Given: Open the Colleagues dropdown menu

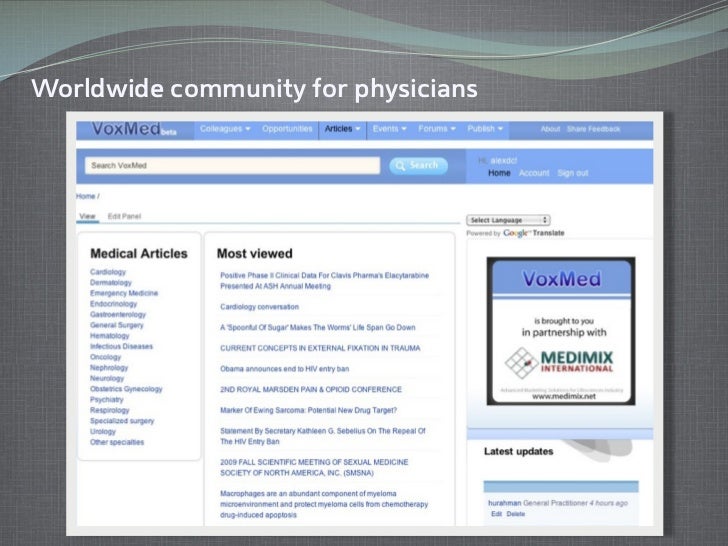Looking at the screenshot, I should point(225,129).
